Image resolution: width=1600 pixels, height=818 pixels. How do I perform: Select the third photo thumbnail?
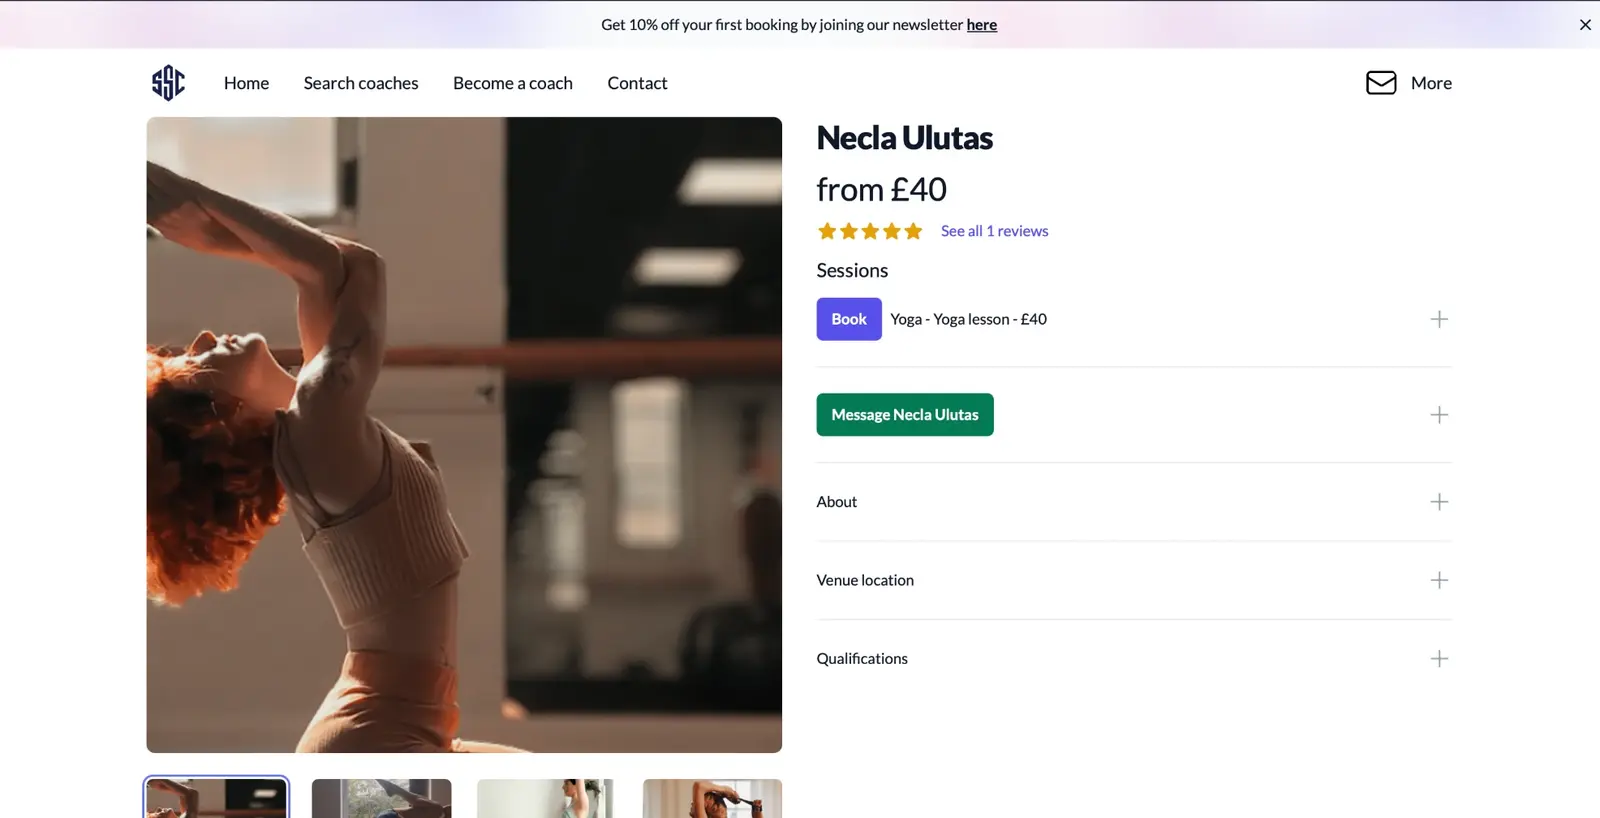[545, 798]
